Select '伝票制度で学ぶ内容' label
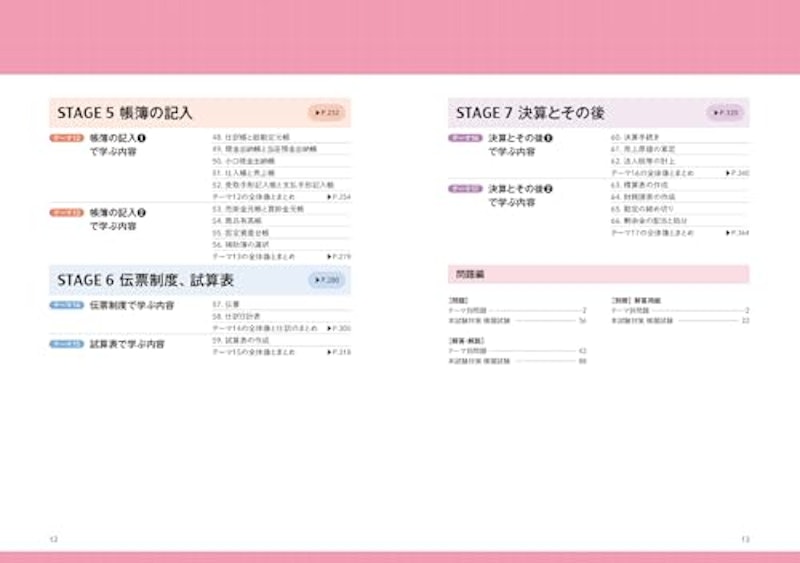 click(x=132, y=305)
